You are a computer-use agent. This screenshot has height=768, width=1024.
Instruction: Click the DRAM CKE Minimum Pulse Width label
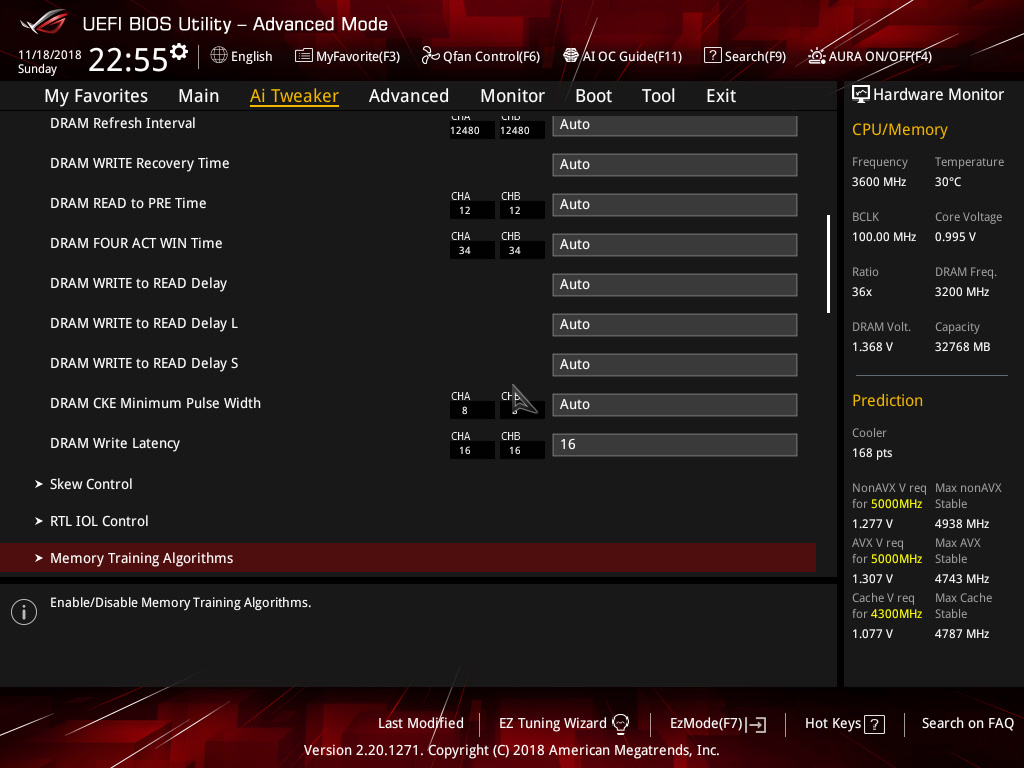pos(155,404)
